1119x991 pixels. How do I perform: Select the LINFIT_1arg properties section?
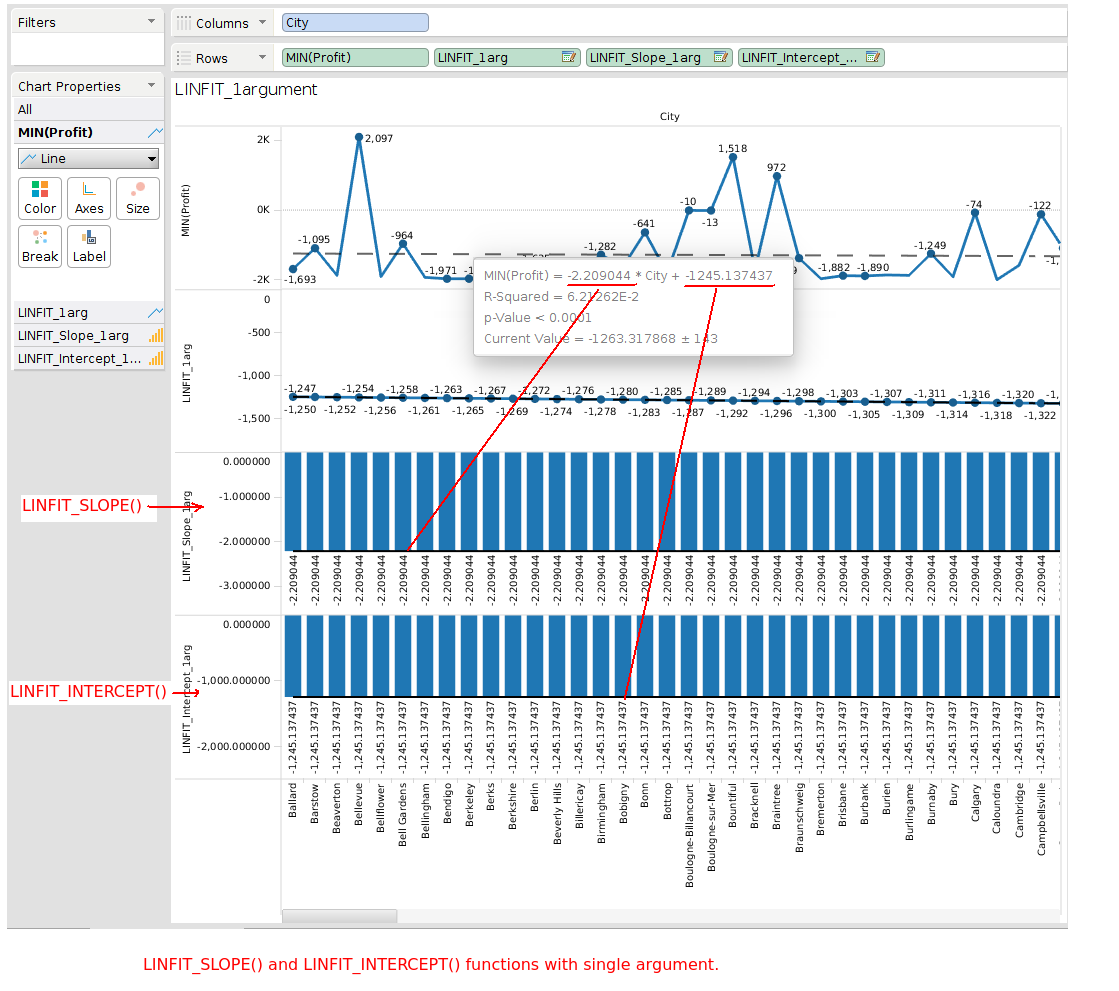(88, 312)
